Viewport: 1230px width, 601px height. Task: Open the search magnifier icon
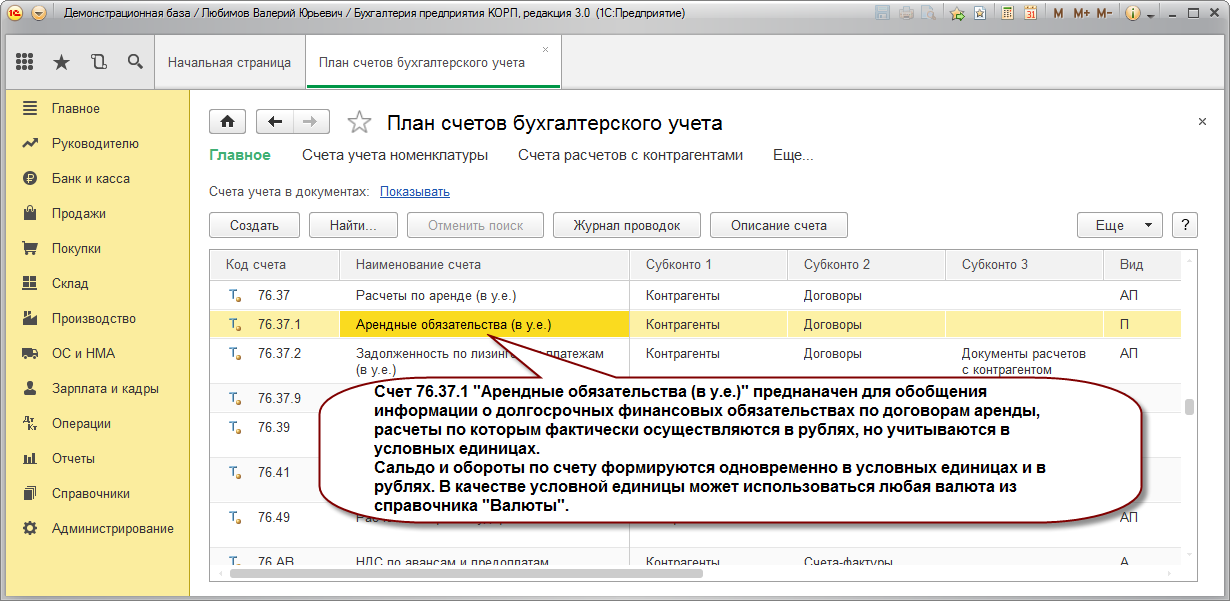(135, 62)
